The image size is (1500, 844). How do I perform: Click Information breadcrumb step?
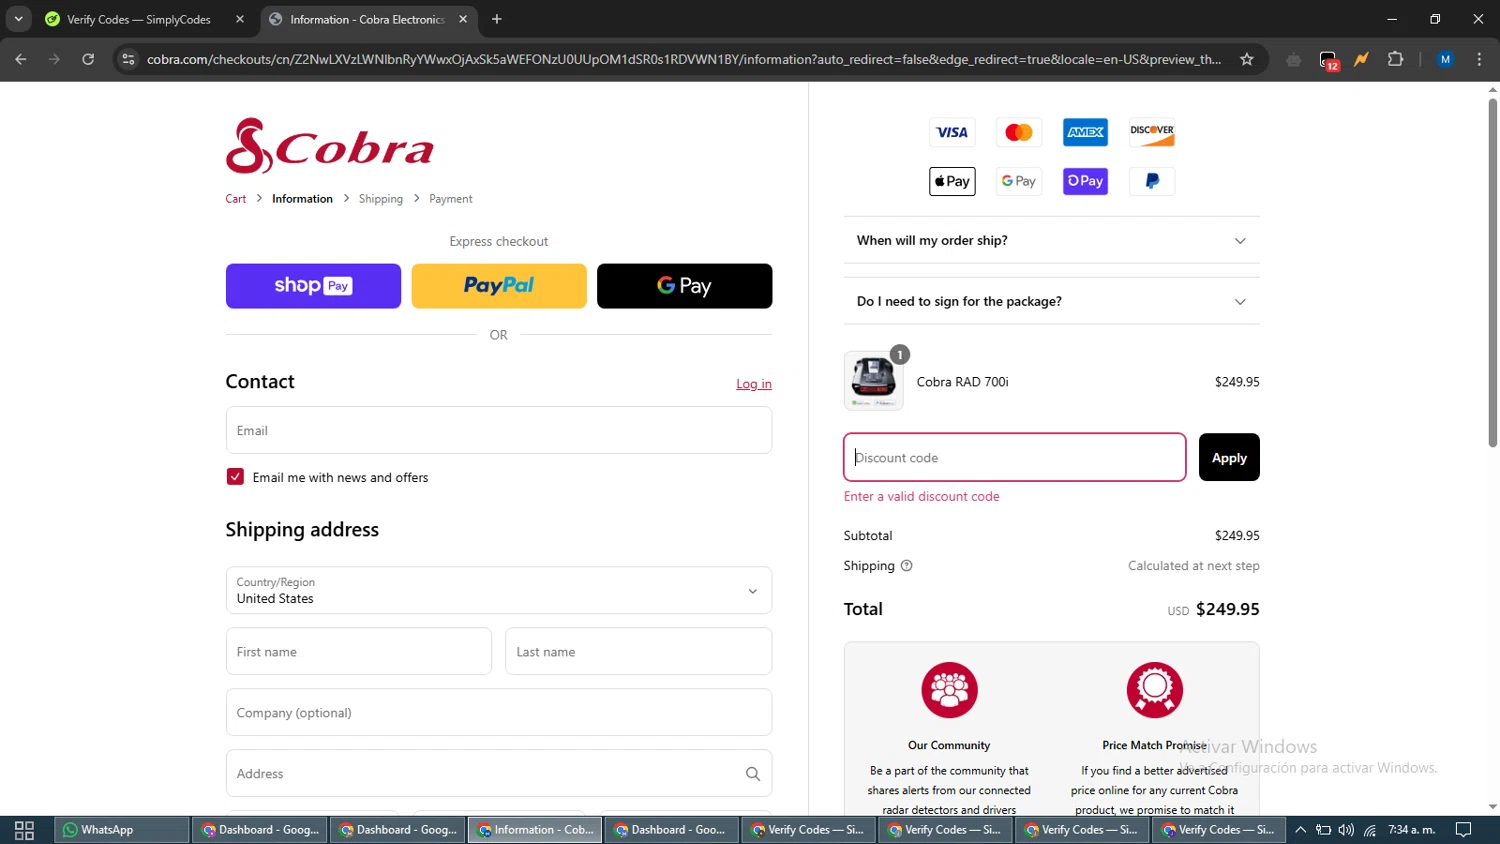(x=302, y=199)
